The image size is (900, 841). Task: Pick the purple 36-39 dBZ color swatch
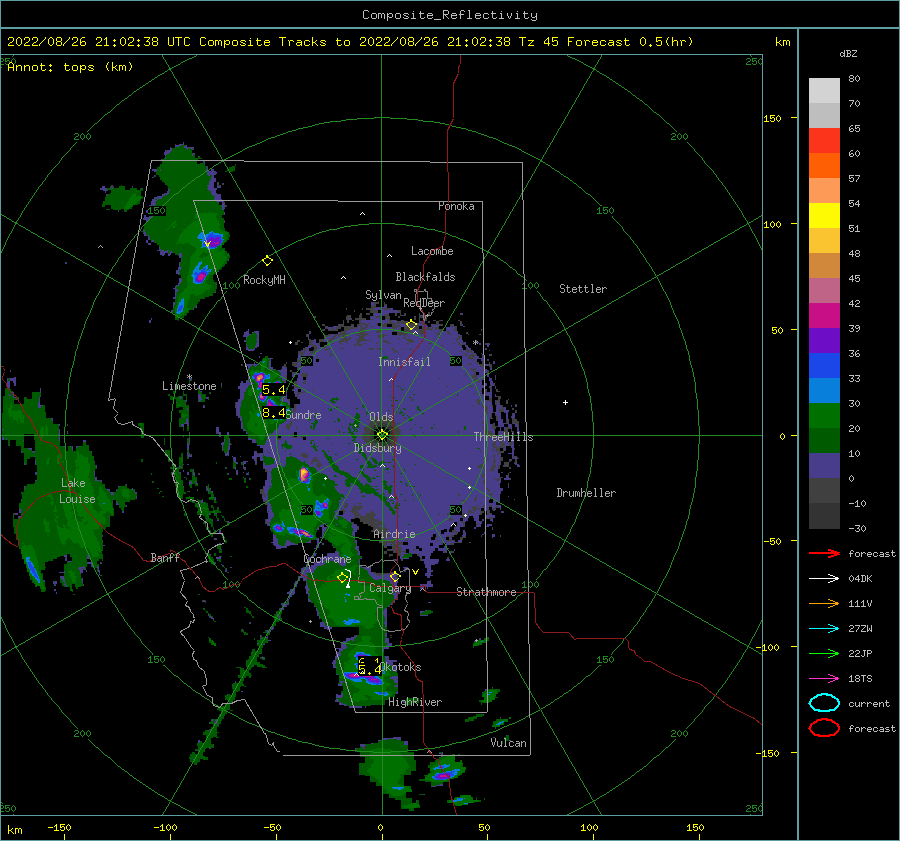(824, 341)
